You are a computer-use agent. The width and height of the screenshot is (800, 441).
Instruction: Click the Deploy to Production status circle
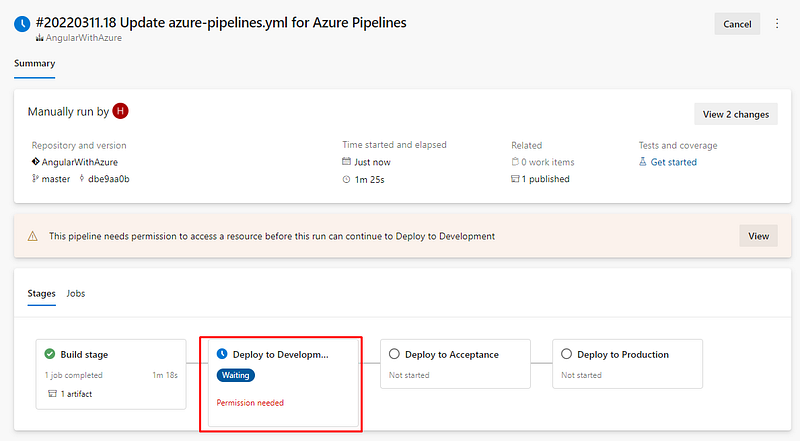(567, 354)
